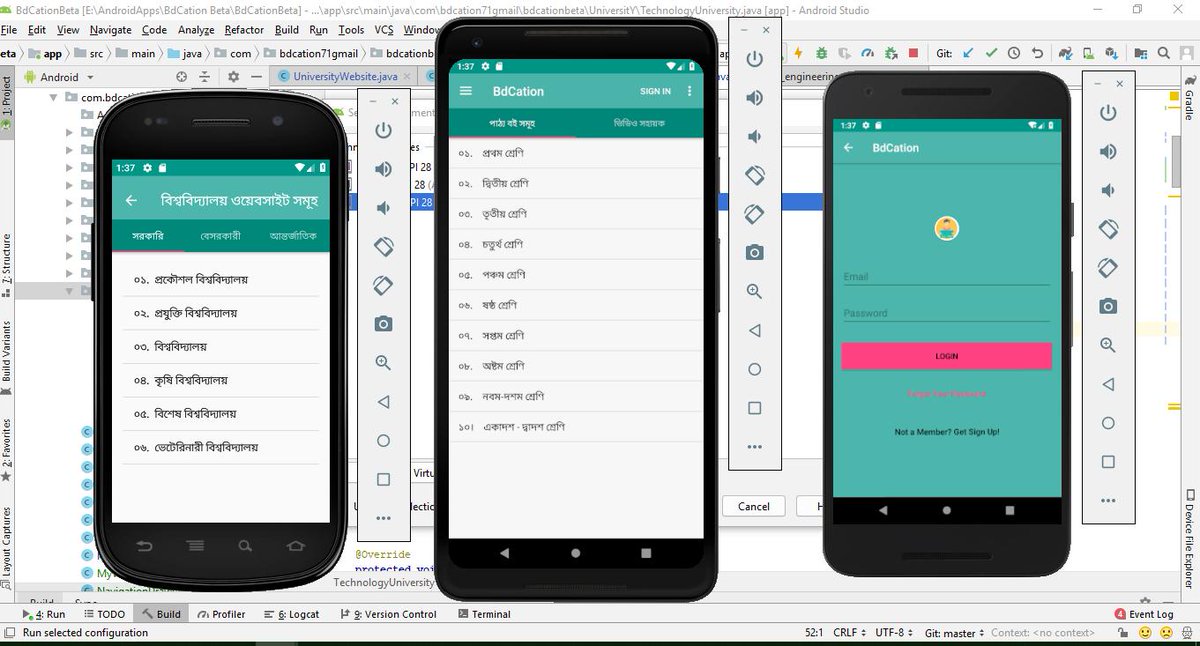Click the Password input field
This screenshot has height=646, width=1200.
coord(946,312)
